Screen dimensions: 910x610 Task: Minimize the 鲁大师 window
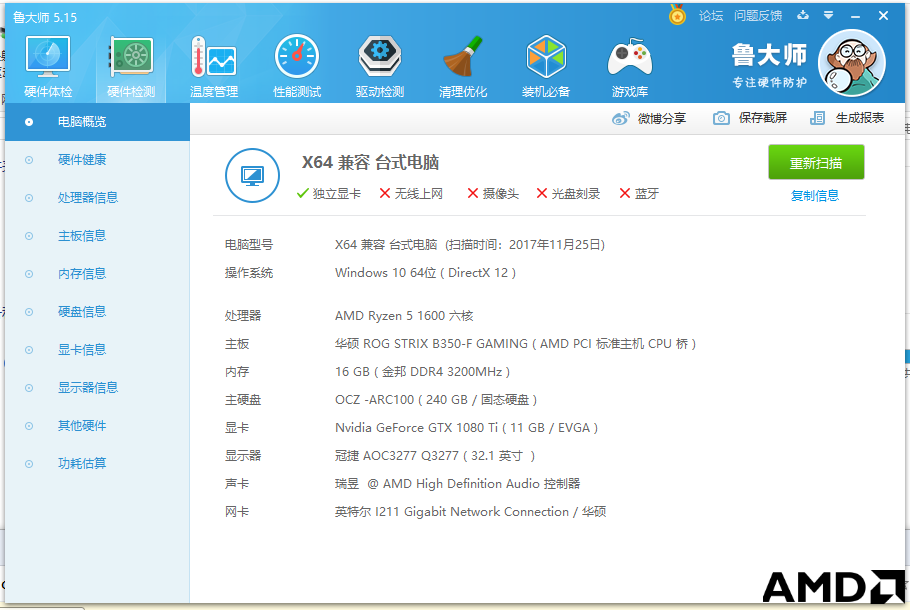(855, 16)
